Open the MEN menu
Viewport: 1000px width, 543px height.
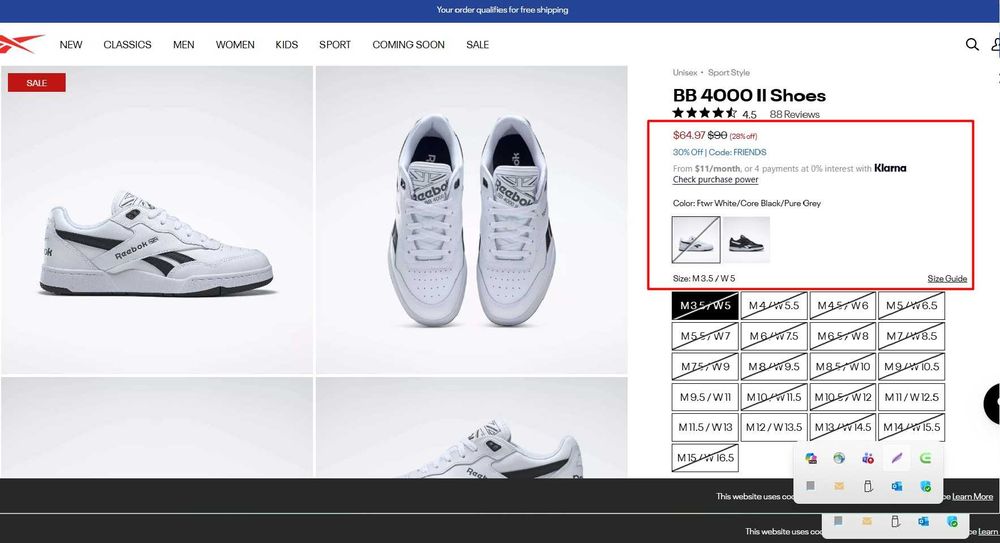tap(184, 45)
